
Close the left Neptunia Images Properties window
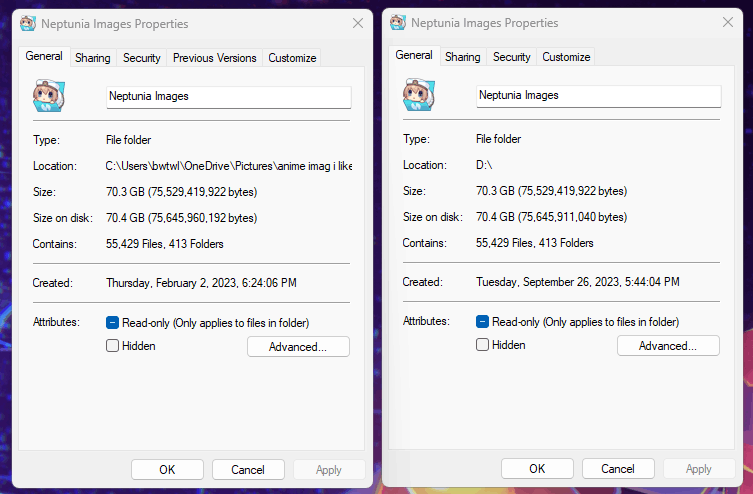(358, 24)
